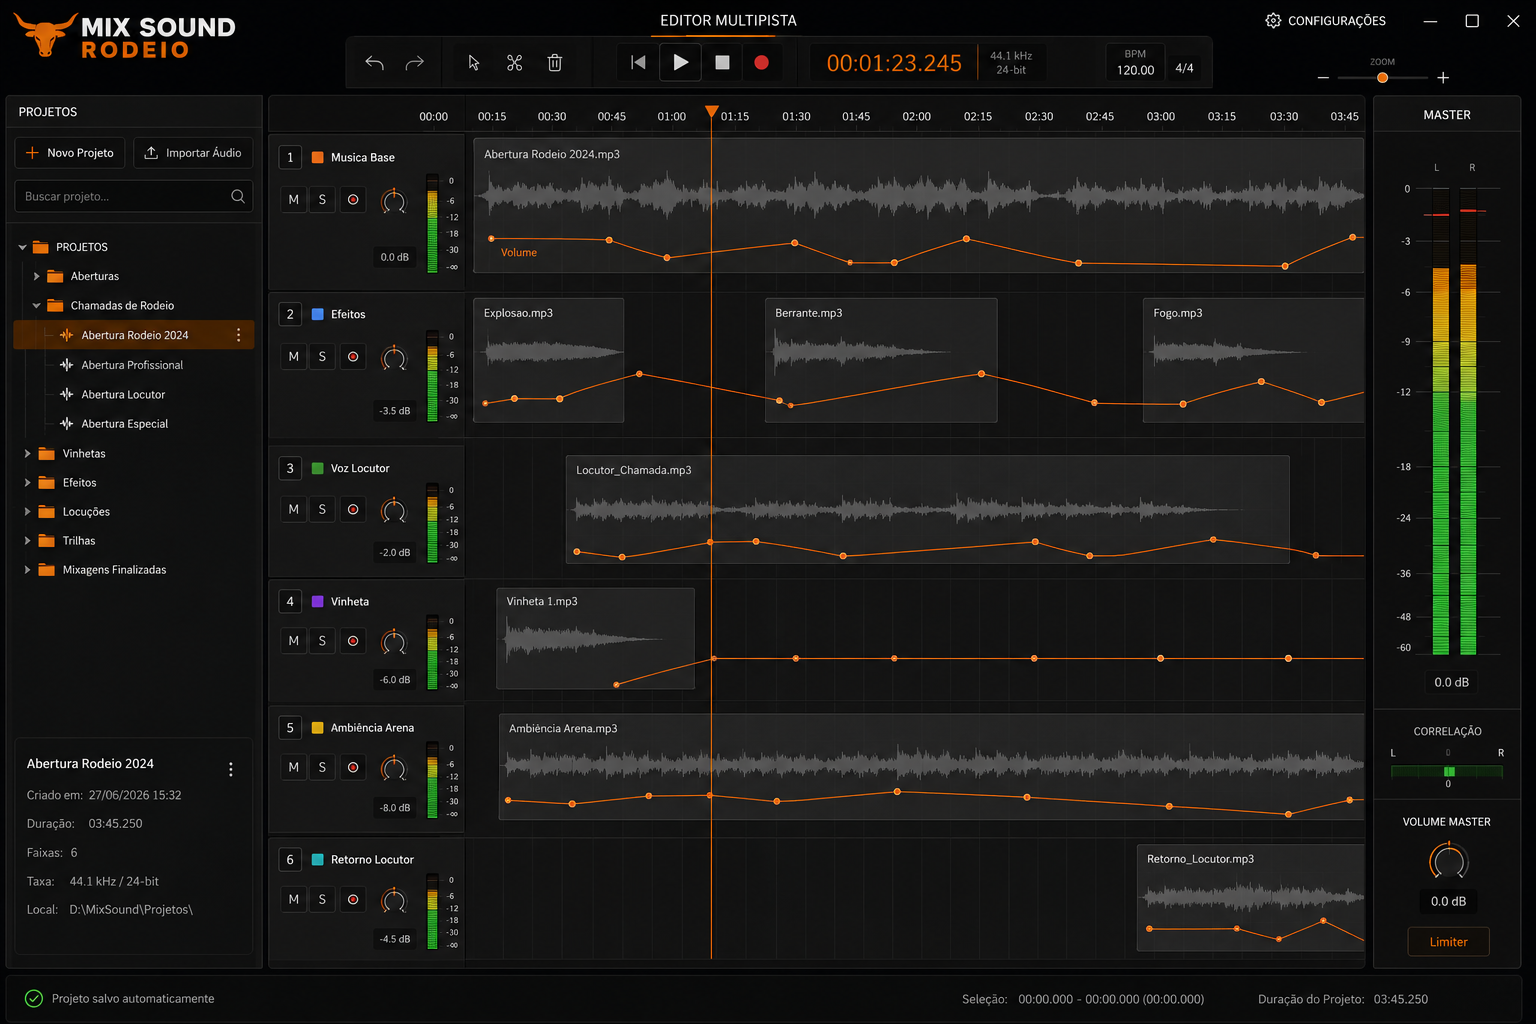
Task: Open Configurações gear settings
Action: click(1325, 21)
